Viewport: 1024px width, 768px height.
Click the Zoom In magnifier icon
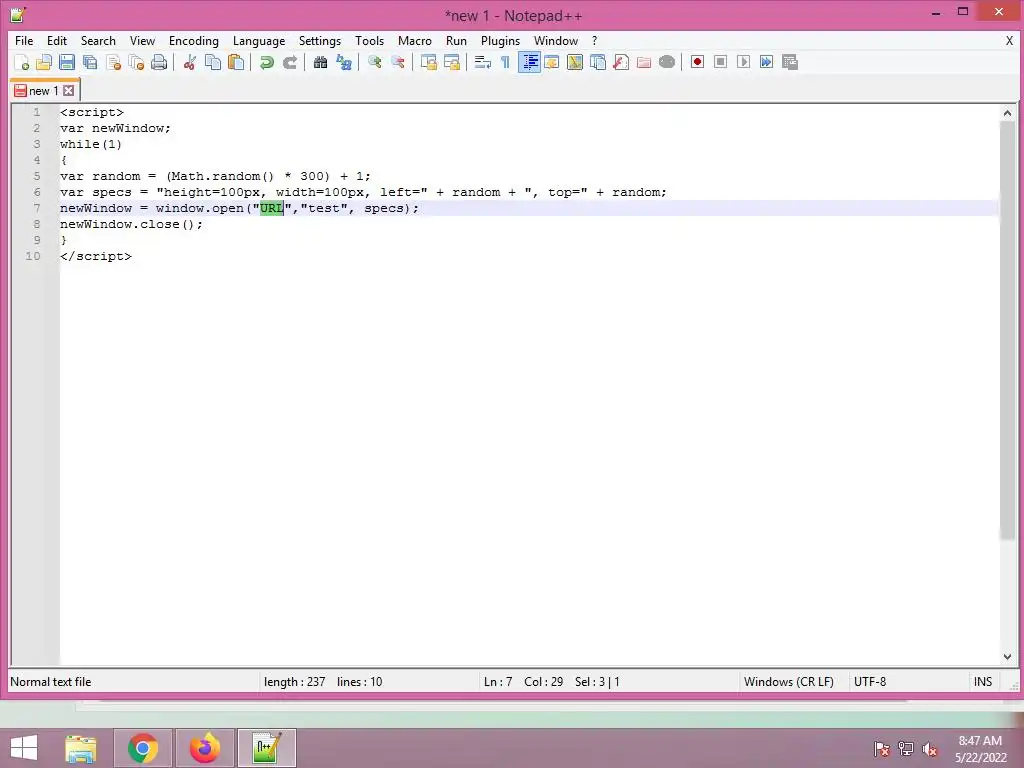point(375,62)
